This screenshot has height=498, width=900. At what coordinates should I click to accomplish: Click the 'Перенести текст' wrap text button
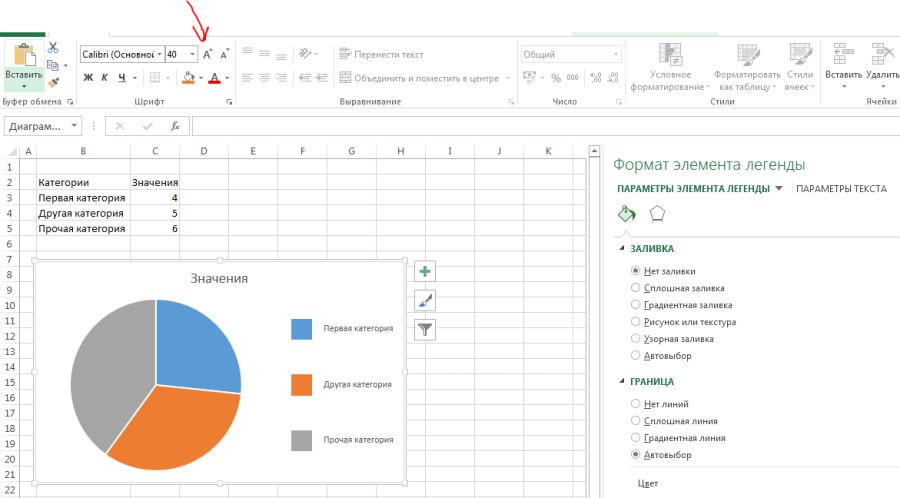tap(381, 54)
